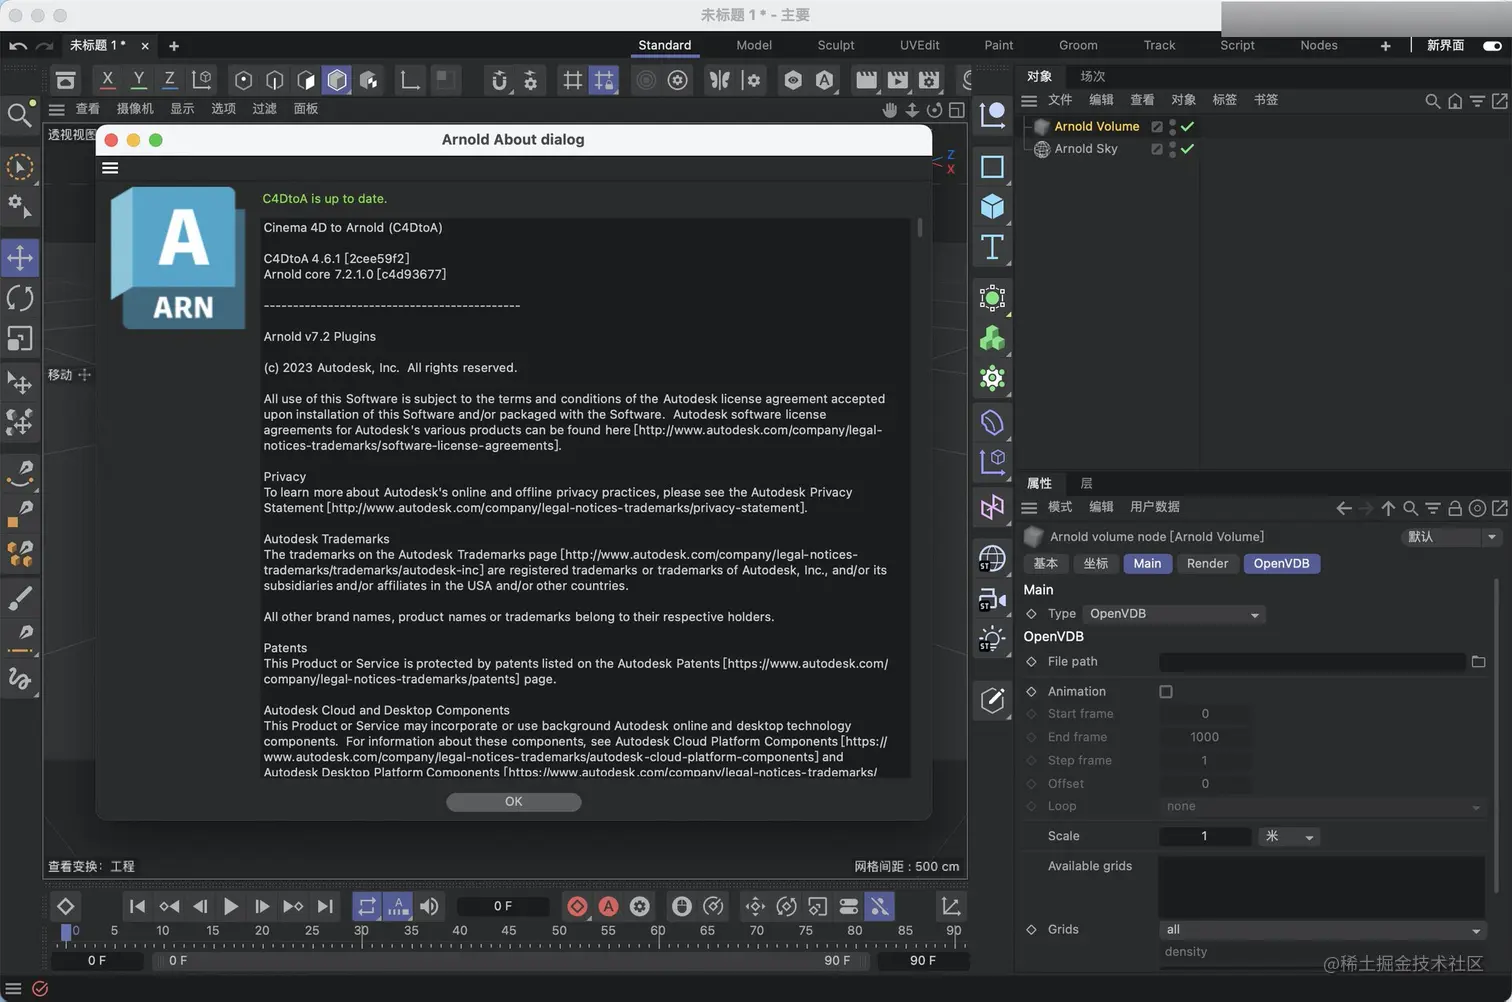Click the Play forward button
This screenshot has width=1512, height=1002.
tap(231, 906)
